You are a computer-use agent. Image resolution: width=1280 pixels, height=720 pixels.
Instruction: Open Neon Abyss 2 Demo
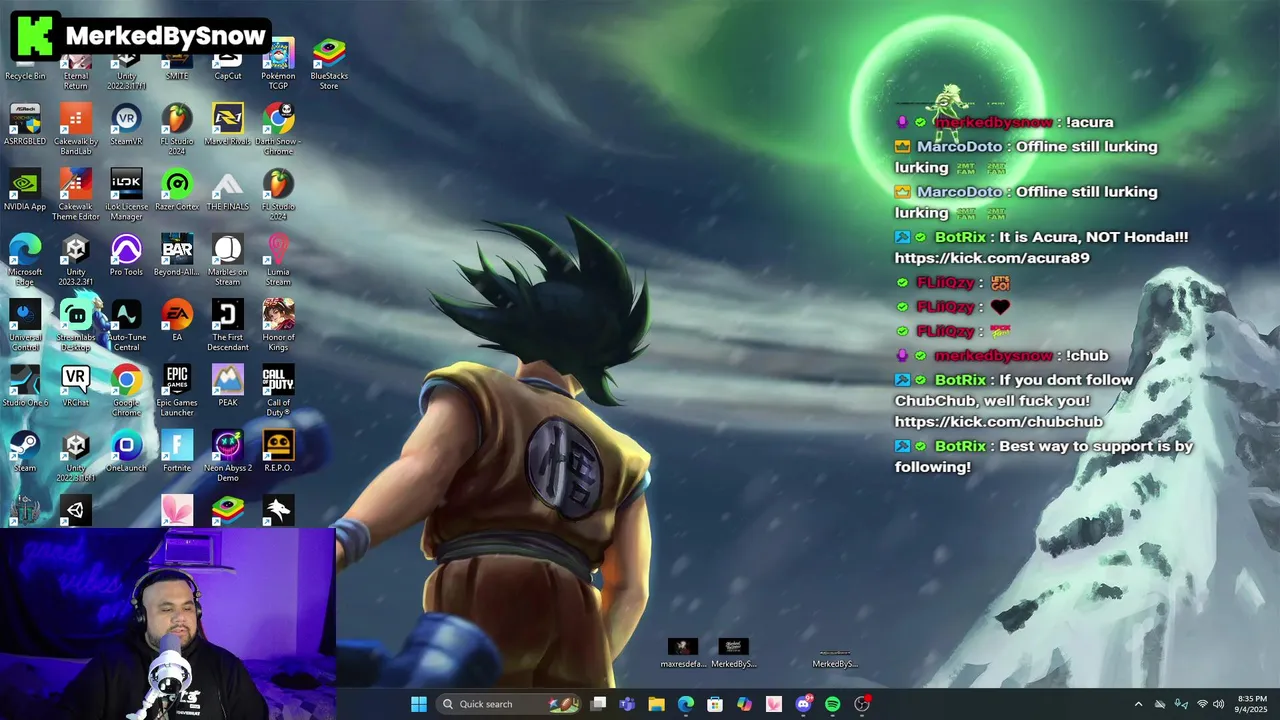[228, 456]
